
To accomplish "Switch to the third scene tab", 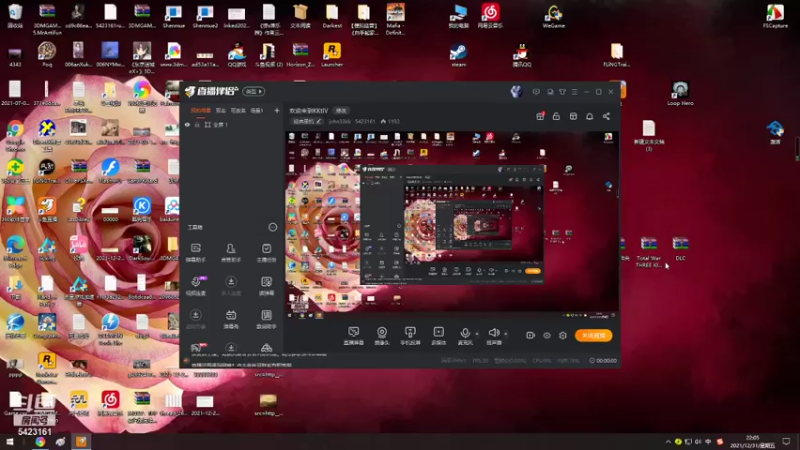I will (238, 110).
